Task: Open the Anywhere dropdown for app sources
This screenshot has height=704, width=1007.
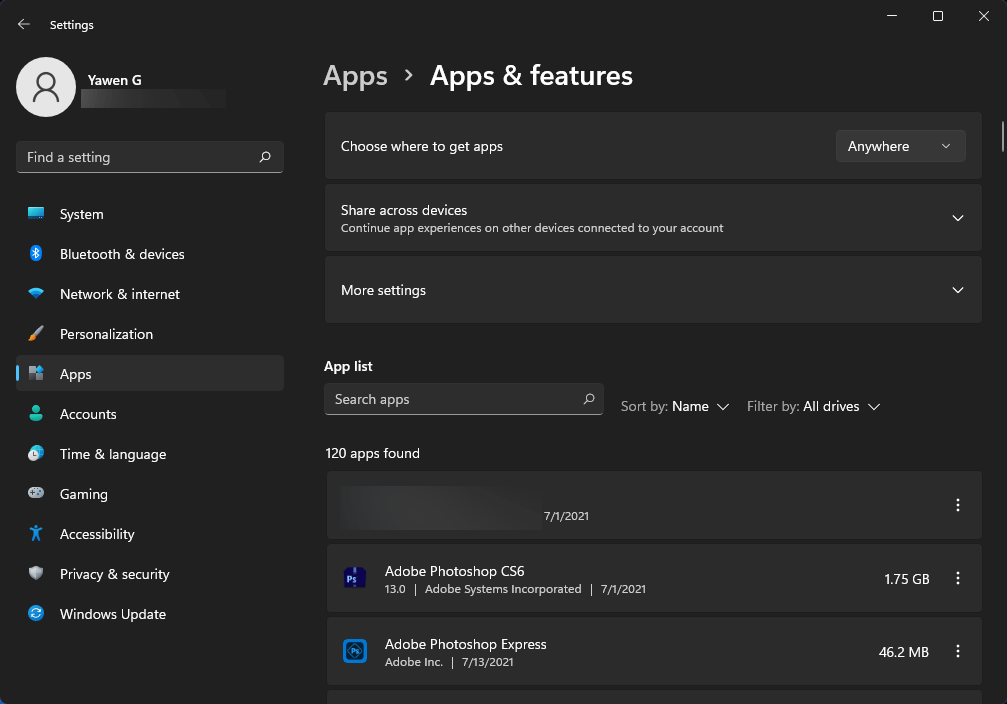Action: [900, 146]
